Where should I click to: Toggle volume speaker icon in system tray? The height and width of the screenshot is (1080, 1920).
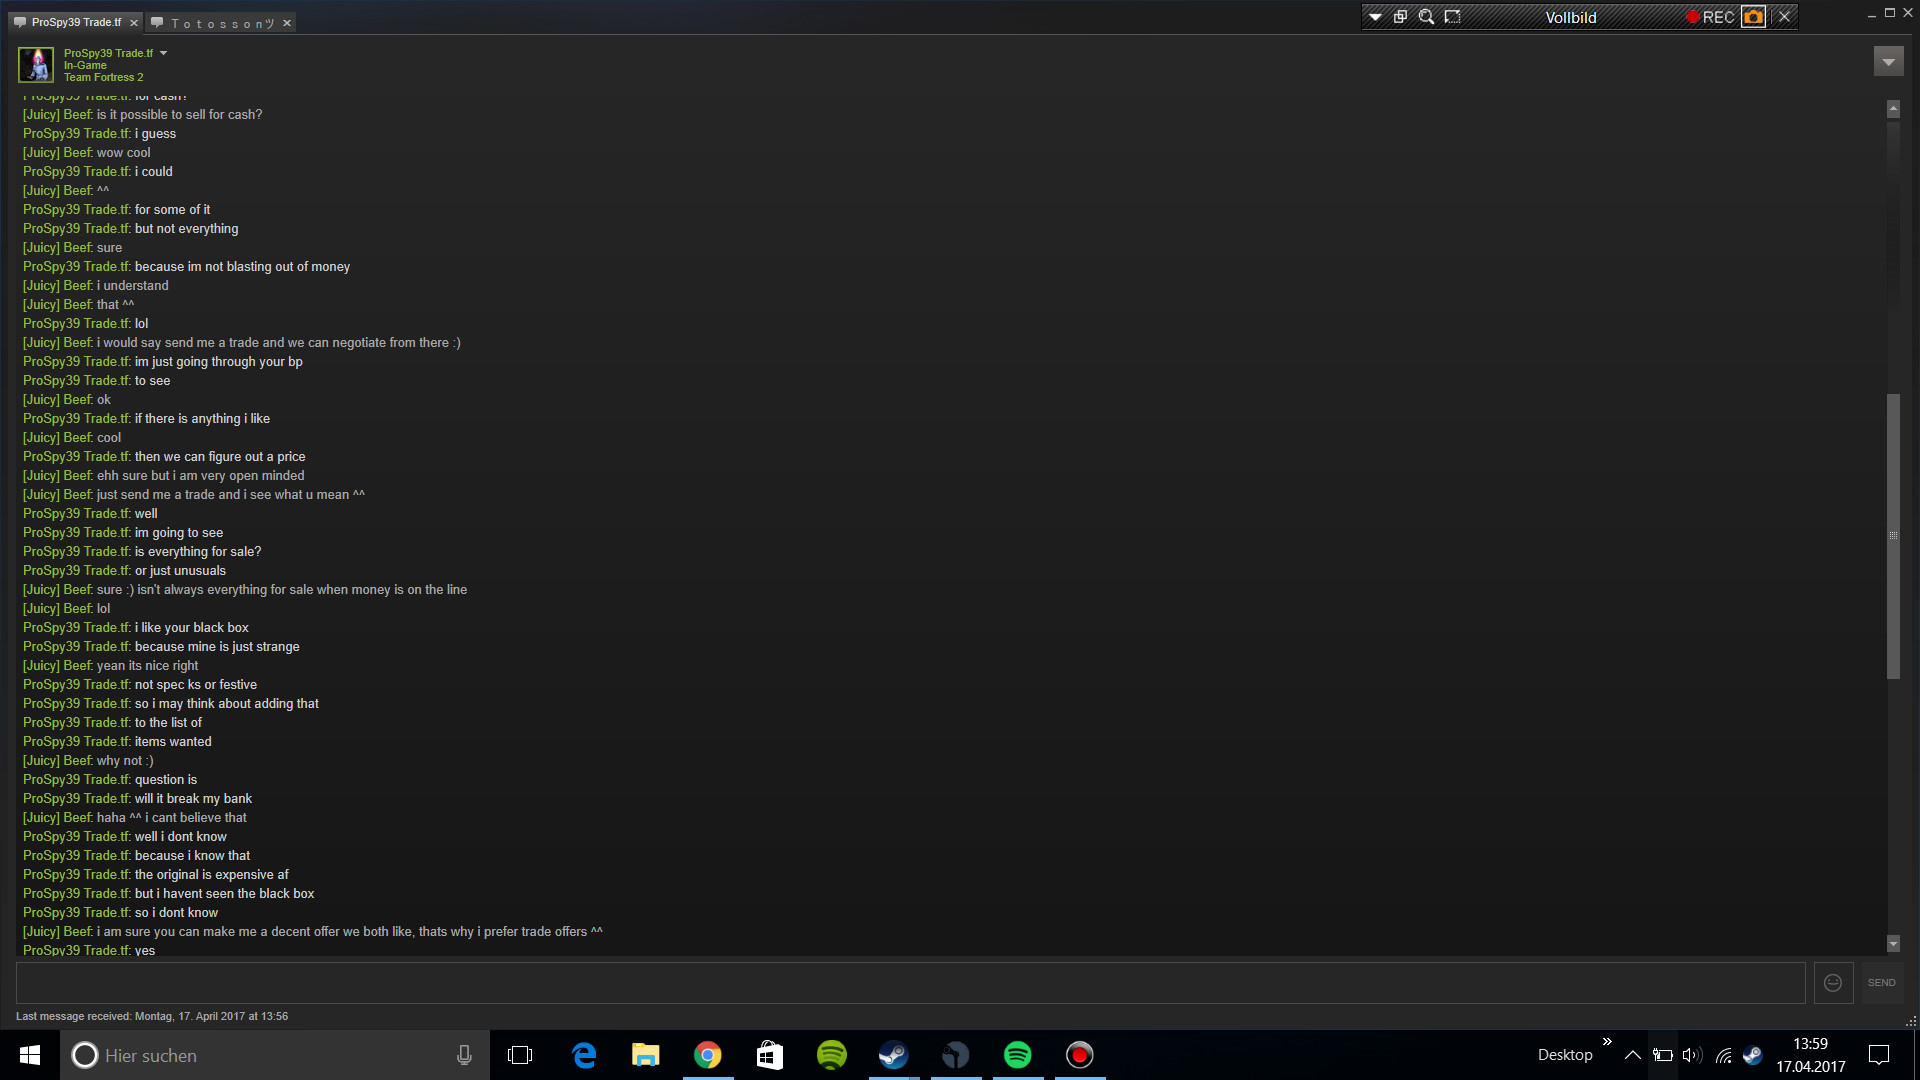pyautogui.click(x=1691, y=1055)
